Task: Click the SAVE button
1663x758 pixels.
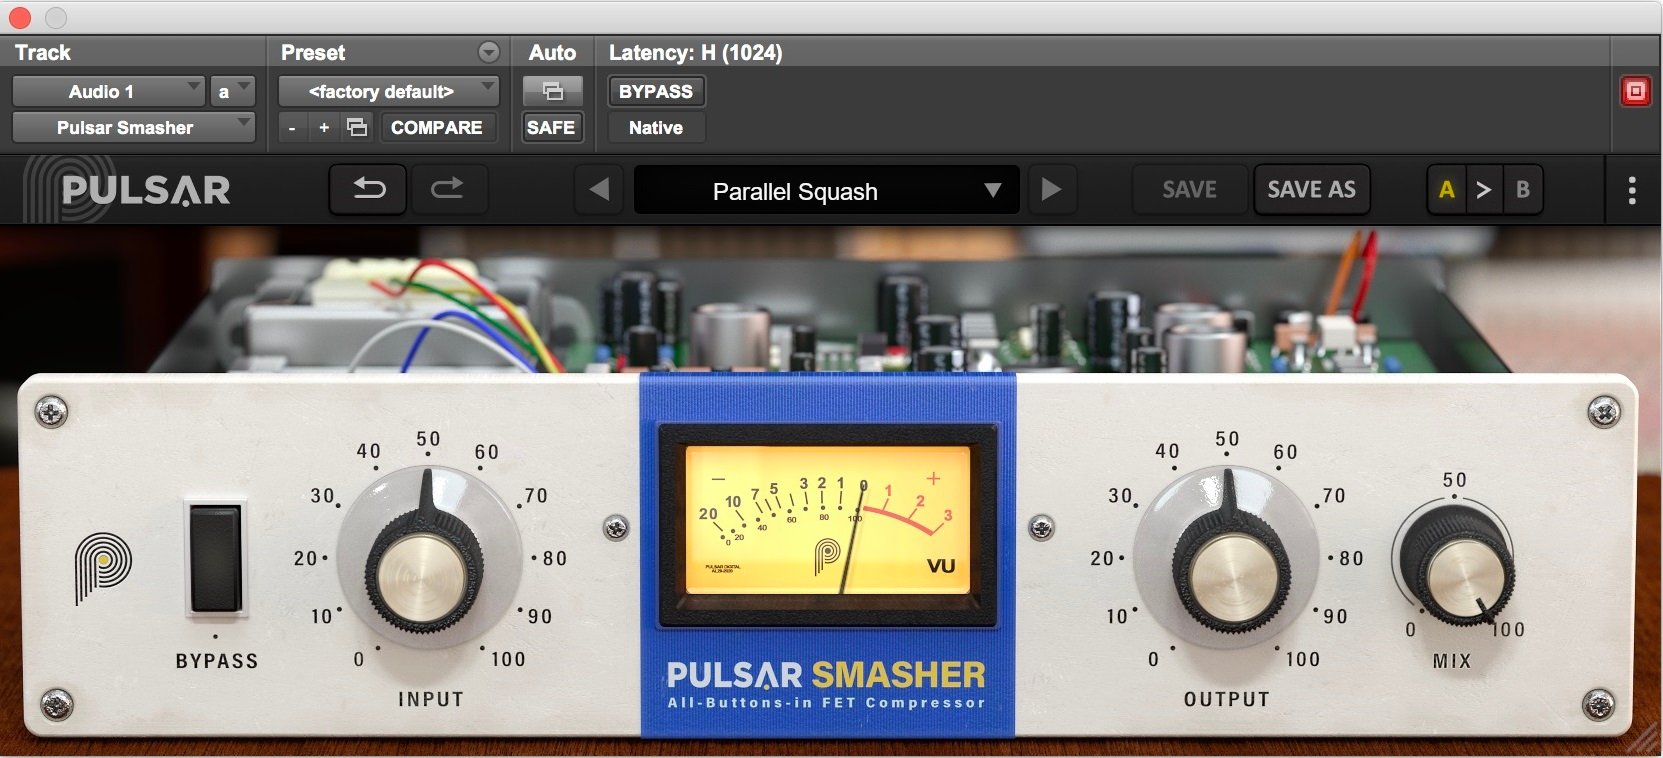Action: pyautogui.click(x=1189, y=190)
